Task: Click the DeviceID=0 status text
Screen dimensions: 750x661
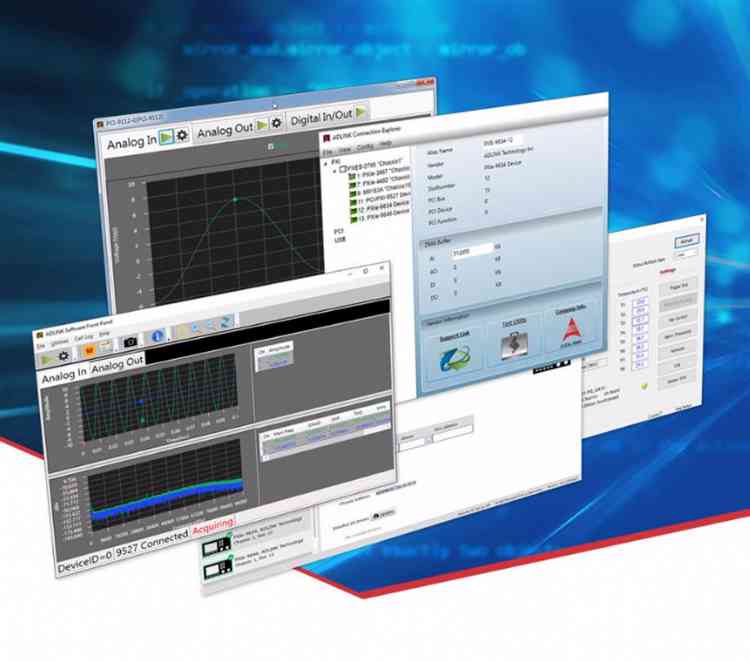Action: coord(84,561)
